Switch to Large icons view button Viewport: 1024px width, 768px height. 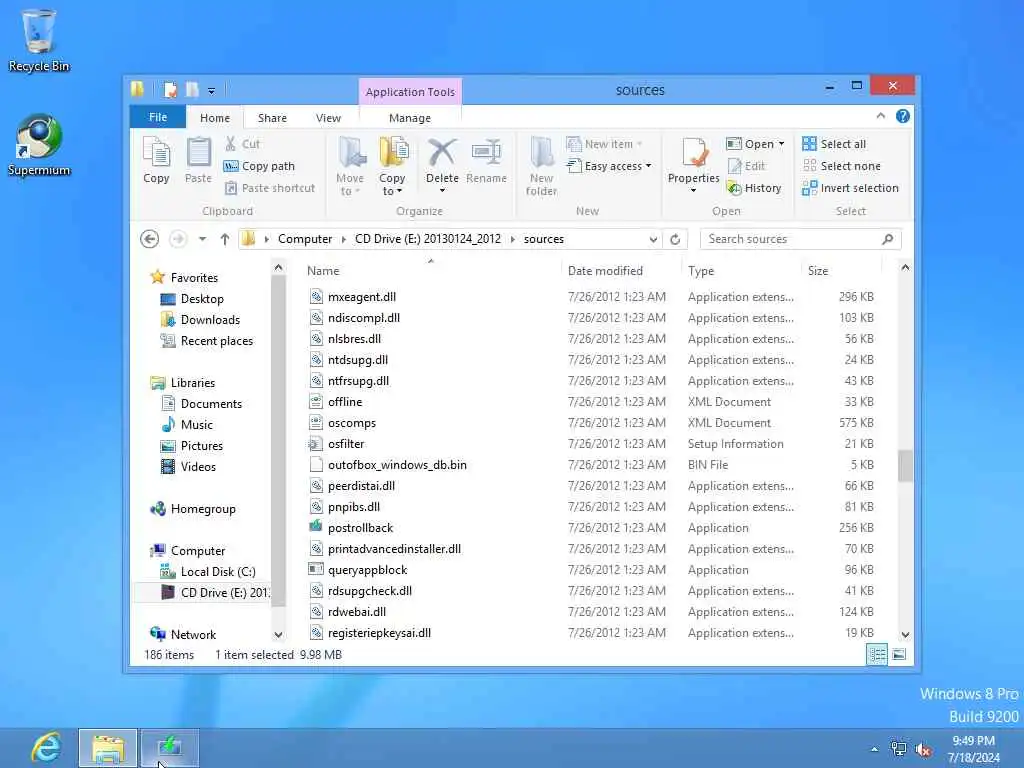[x=899, y=654]
